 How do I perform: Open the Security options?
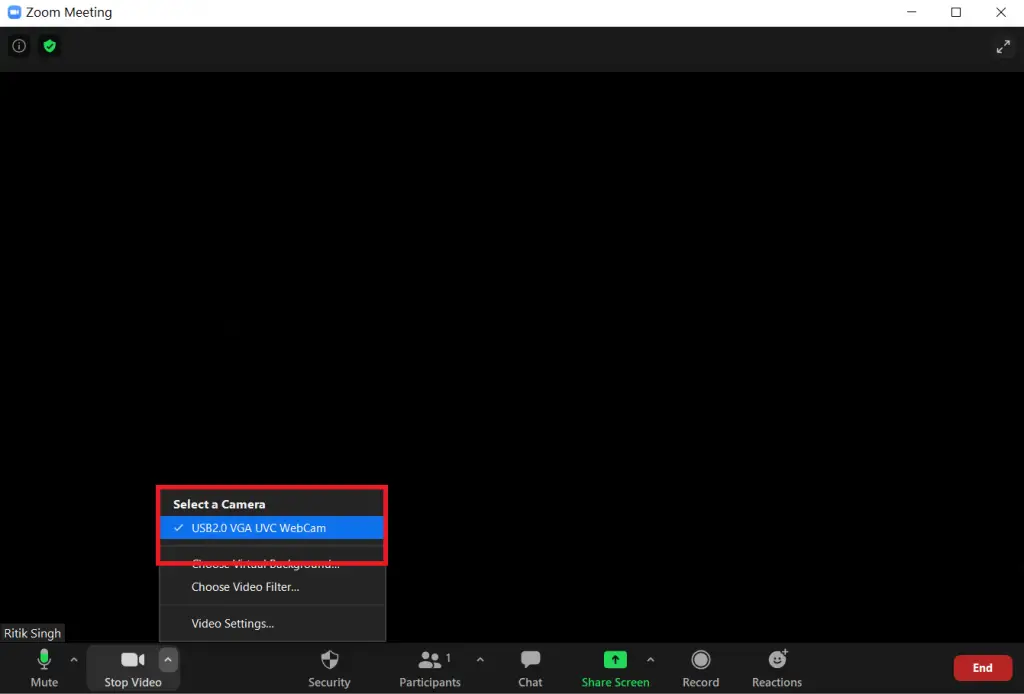pyautogui.click(x=329, y=668)
